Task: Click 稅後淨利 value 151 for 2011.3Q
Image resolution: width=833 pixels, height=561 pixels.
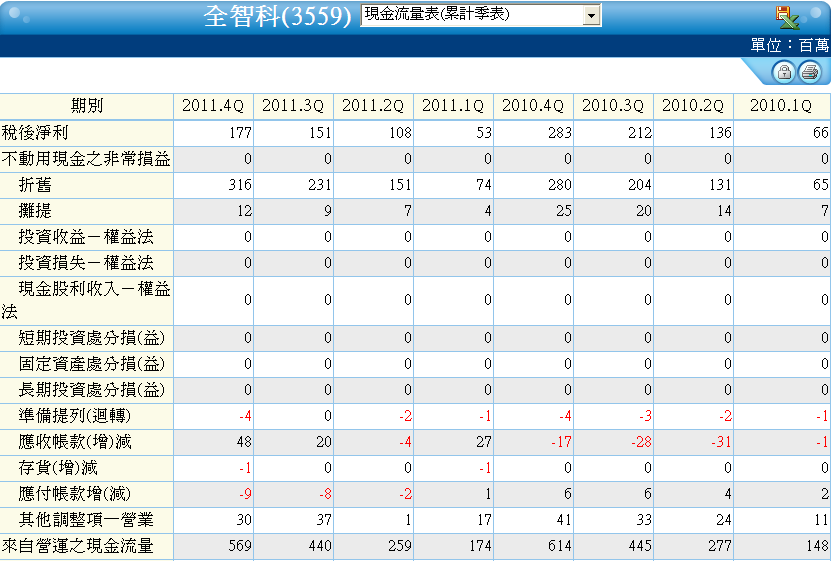Action: point(320,133)
